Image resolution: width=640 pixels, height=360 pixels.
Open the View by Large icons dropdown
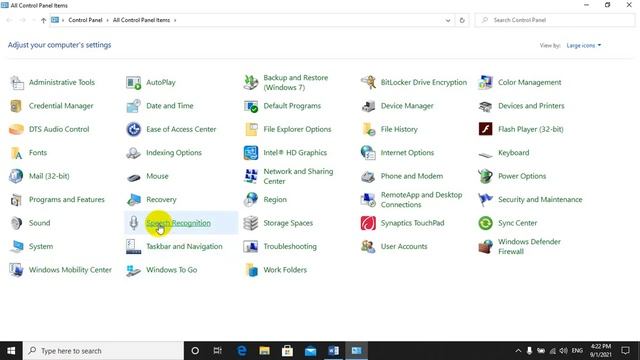click(584, 45)
